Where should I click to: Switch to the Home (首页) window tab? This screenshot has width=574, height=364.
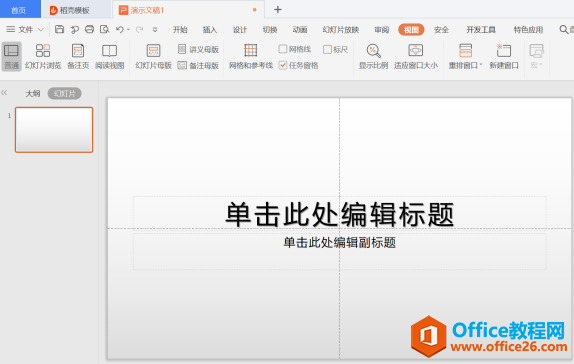tap(19, 10)
